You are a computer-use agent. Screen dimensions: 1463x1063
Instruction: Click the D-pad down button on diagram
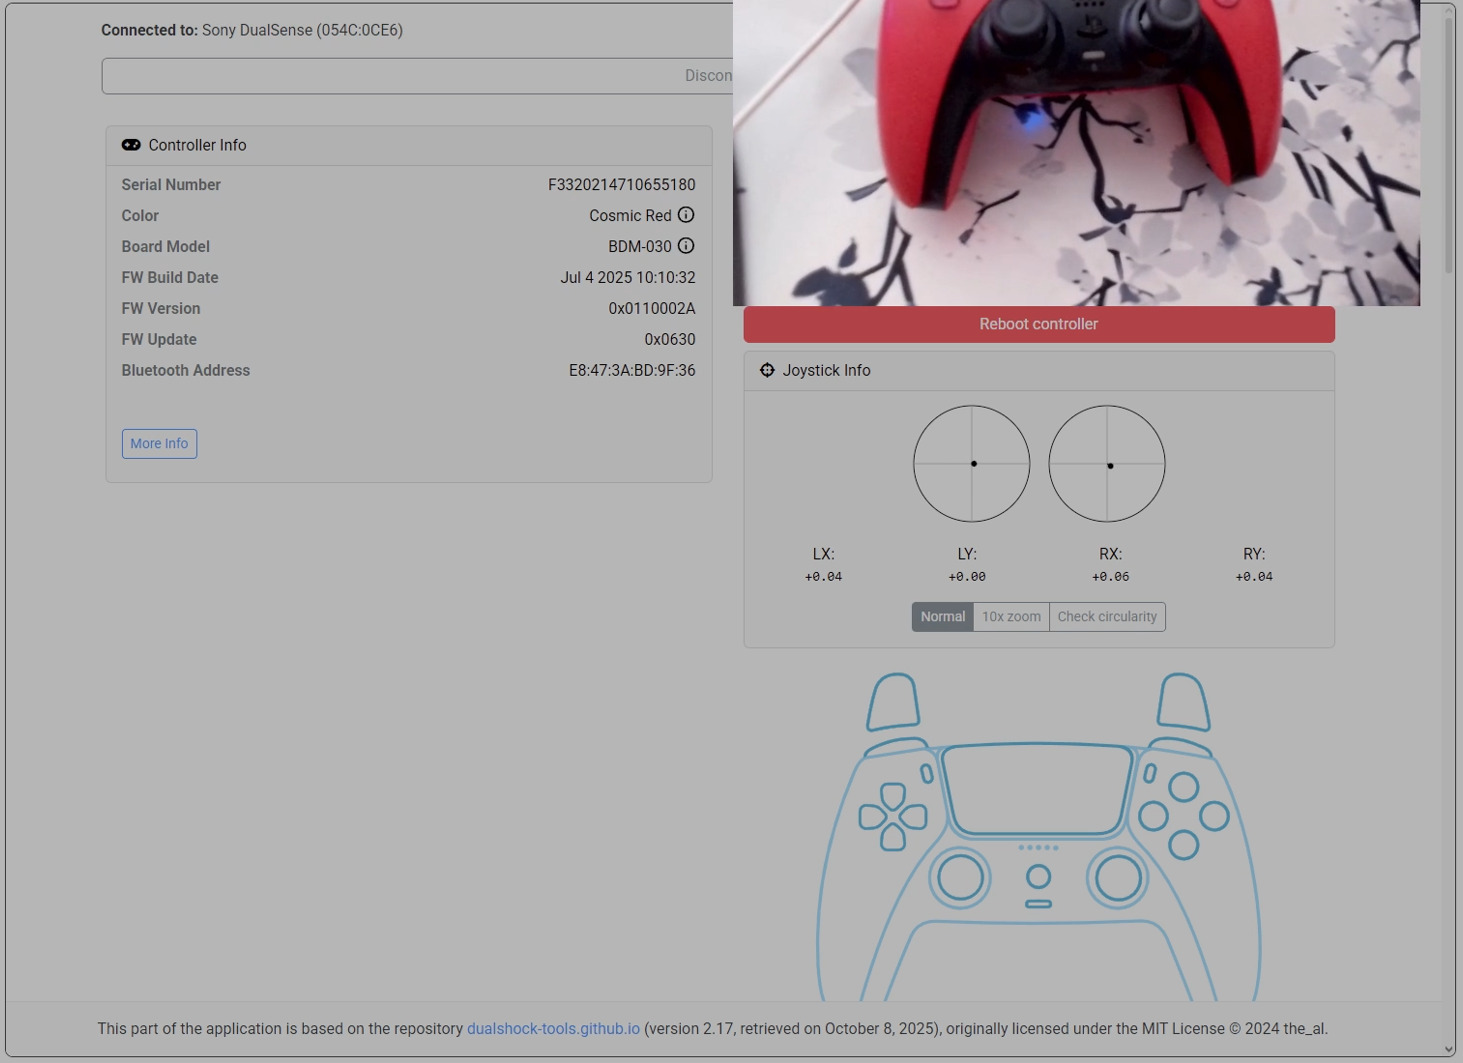893,838
